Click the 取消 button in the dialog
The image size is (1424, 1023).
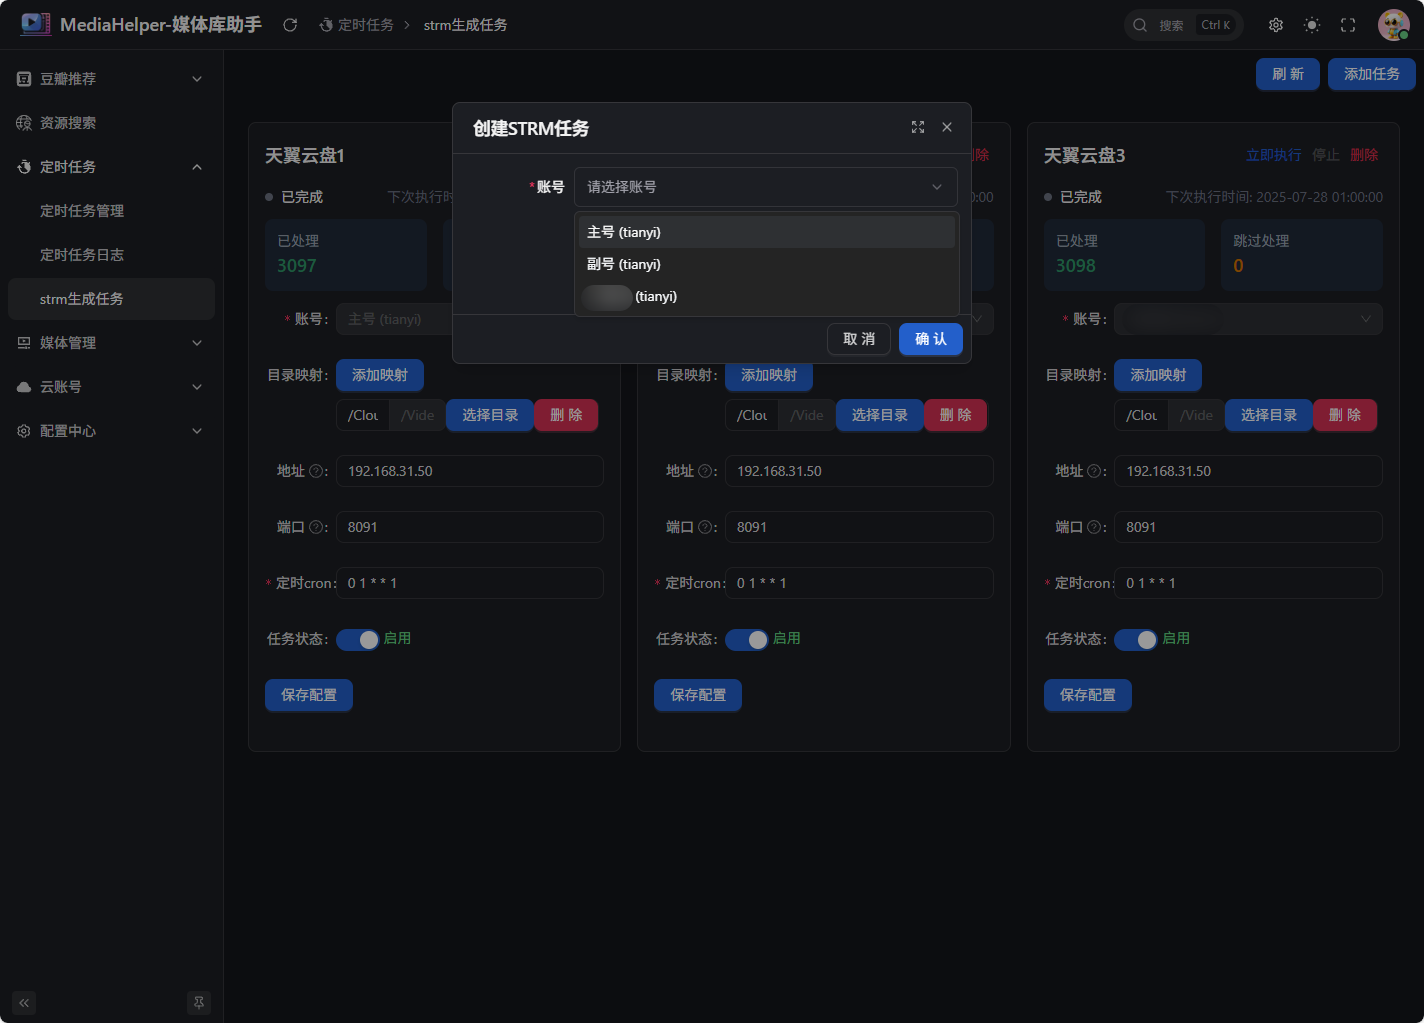point(859,339)
